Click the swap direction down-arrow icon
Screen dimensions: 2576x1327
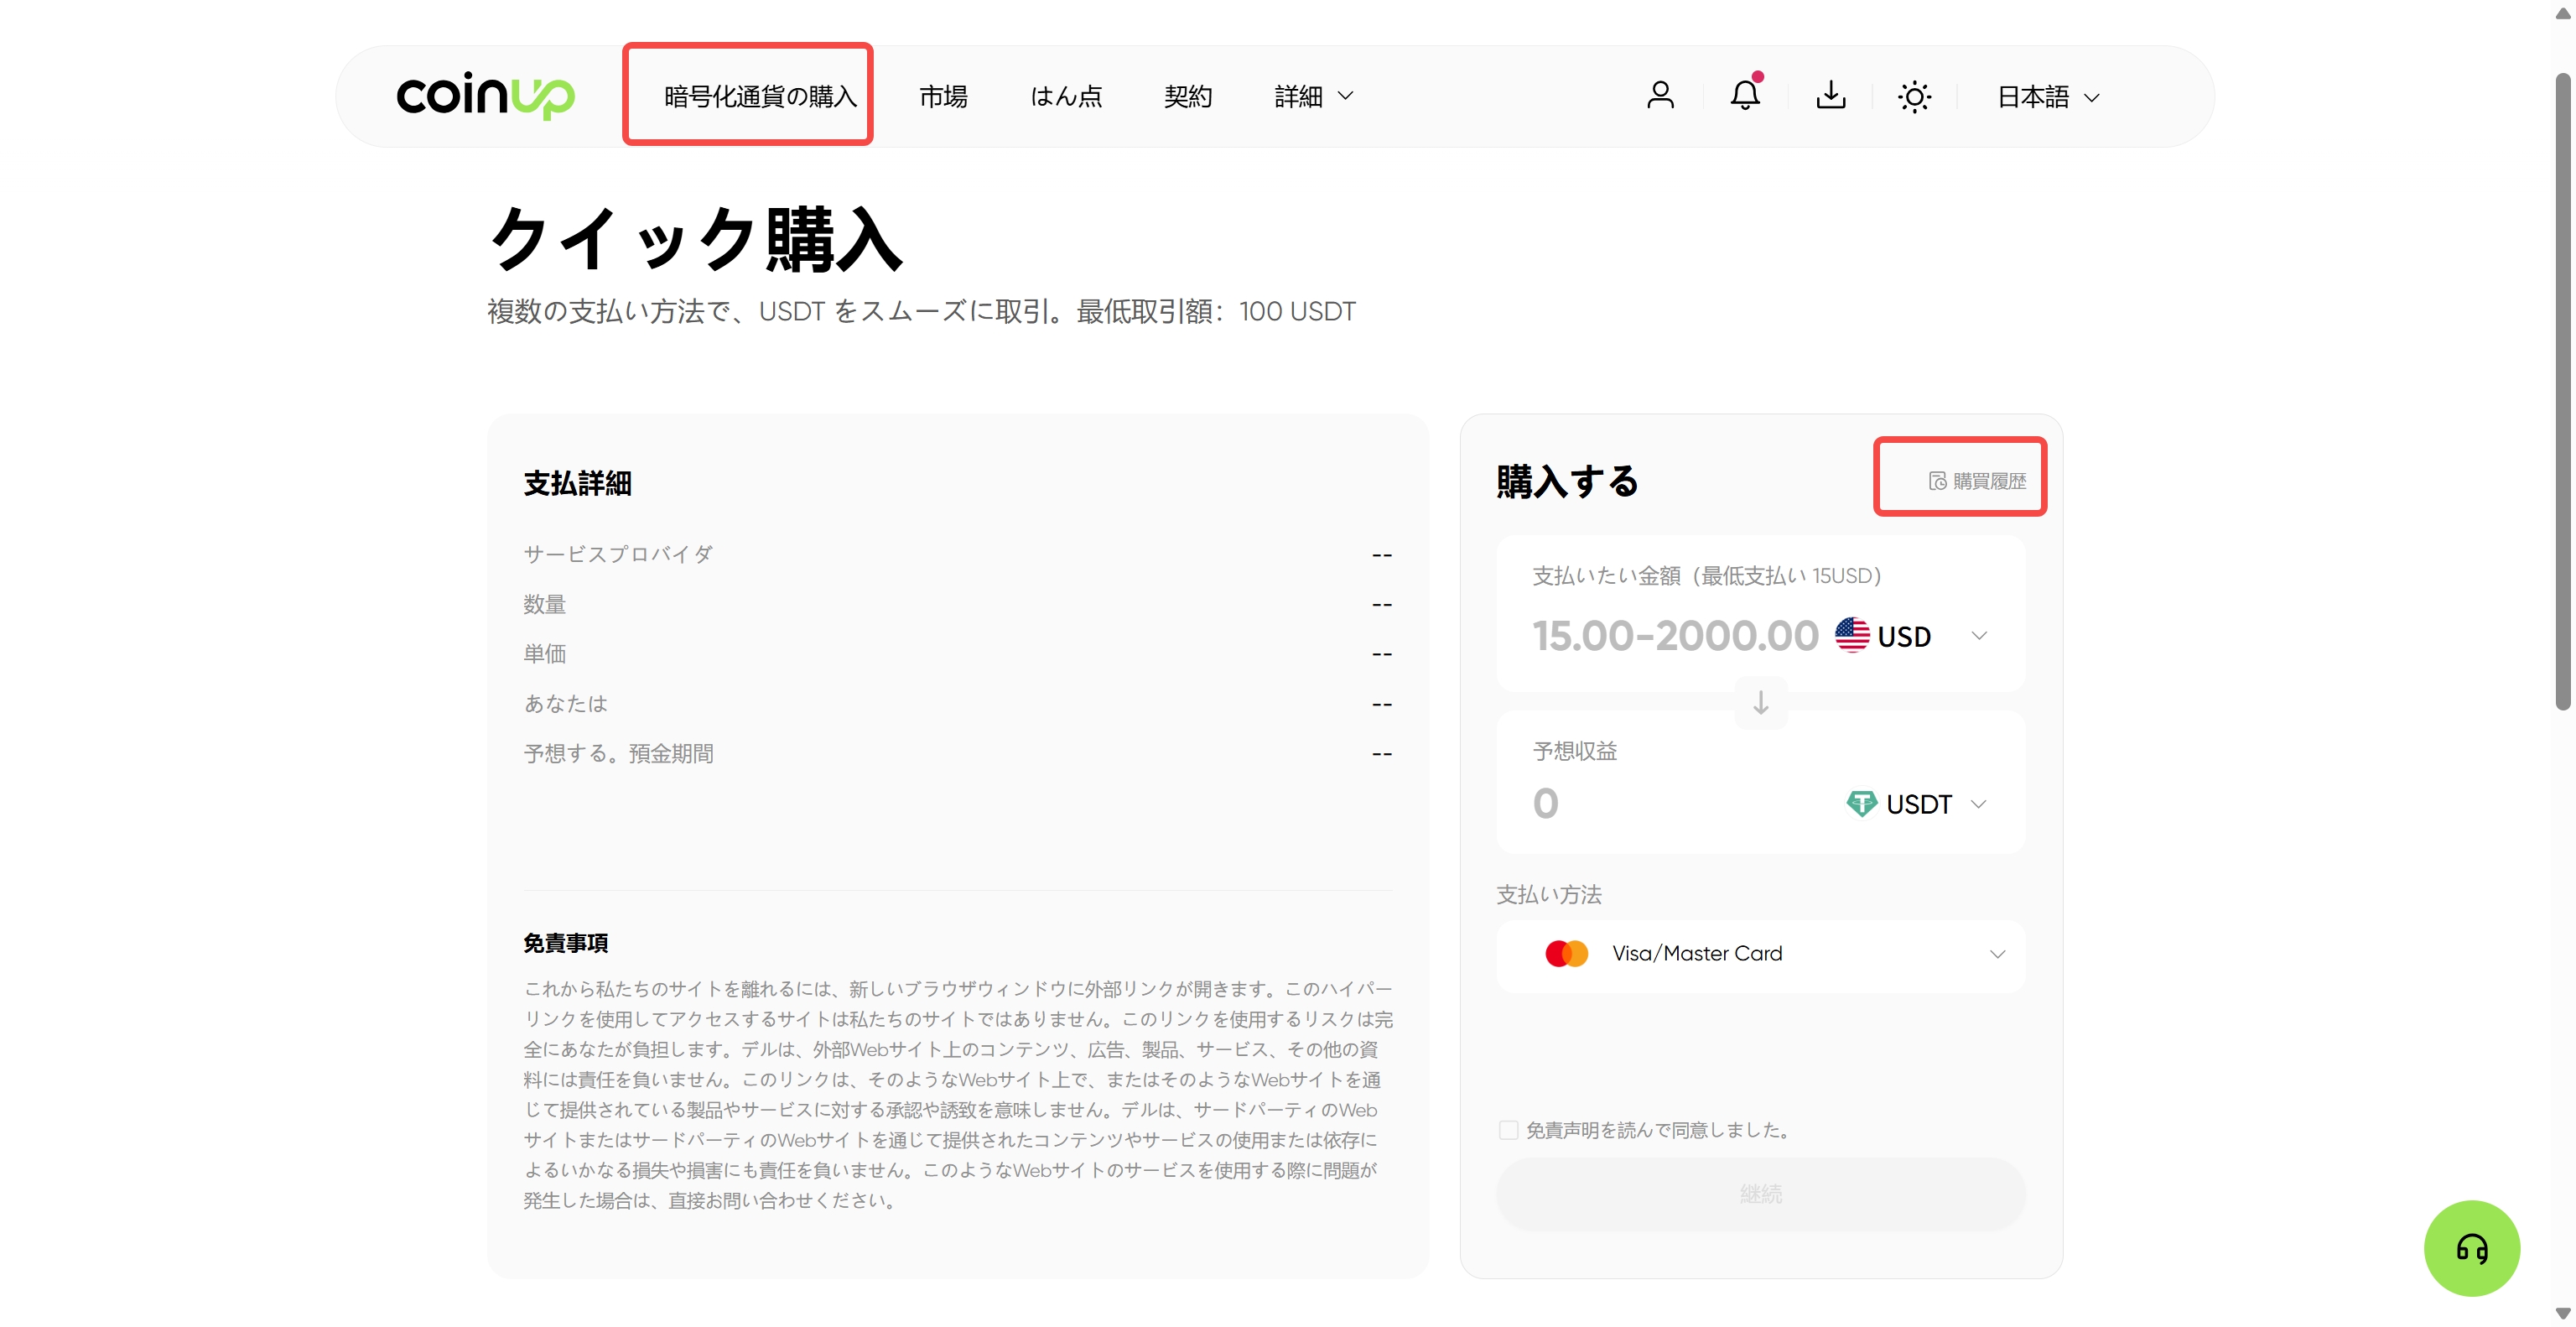(x=1760, y=703)
